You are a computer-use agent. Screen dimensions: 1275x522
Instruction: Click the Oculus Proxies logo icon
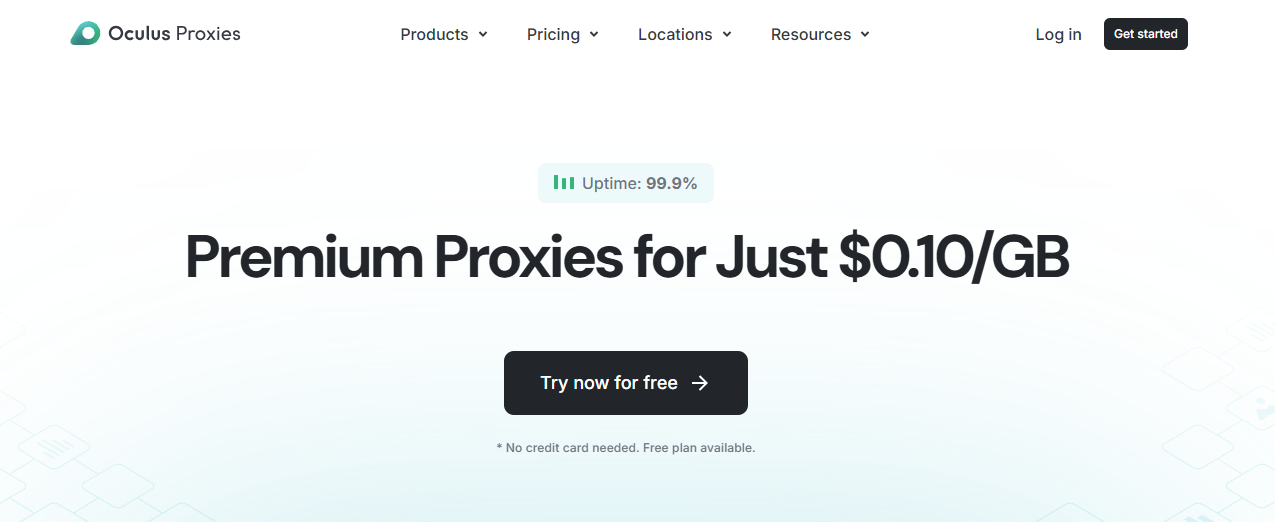(85, 34)
